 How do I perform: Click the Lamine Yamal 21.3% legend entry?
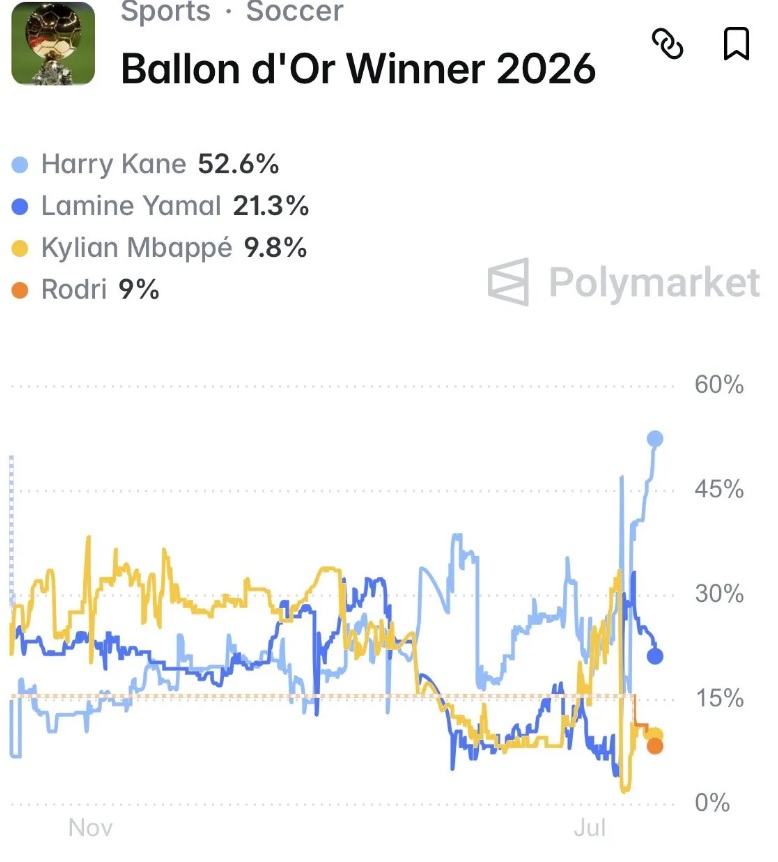pos(160,206)
